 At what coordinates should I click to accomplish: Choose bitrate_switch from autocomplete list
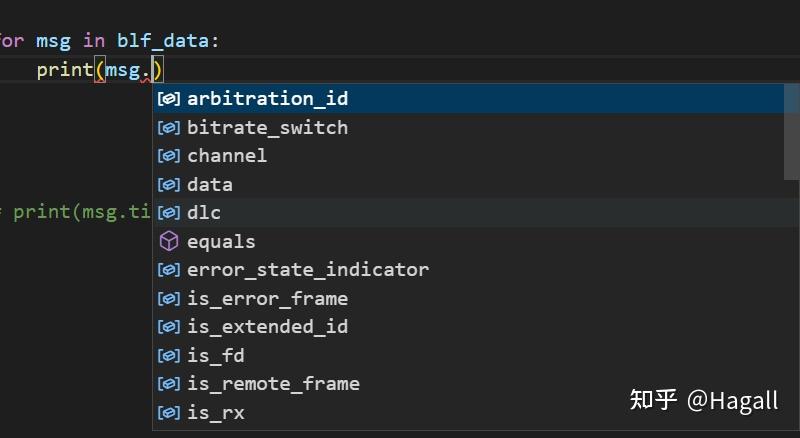(x=468, y=127)
